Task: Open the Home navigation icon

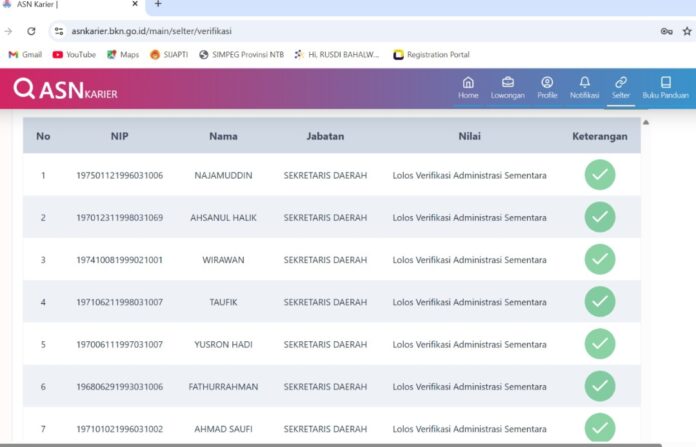Action: tap(468, 83)
